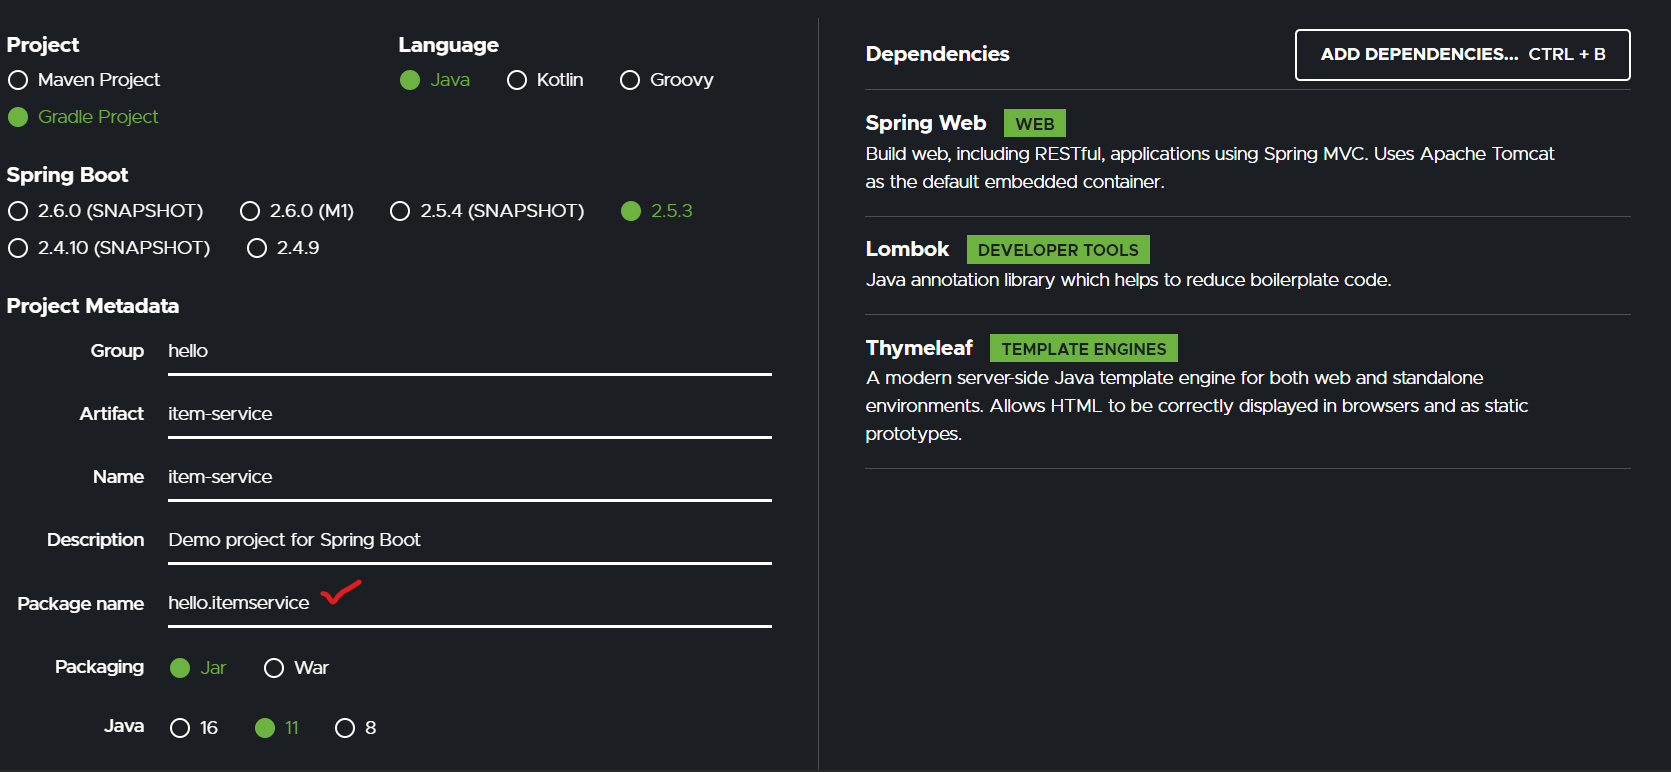The height and width of the screenshot is (772, 1671).
Task: Click the Spring Boot section heading
Action: pyautogui.click(x=67, y=175)
